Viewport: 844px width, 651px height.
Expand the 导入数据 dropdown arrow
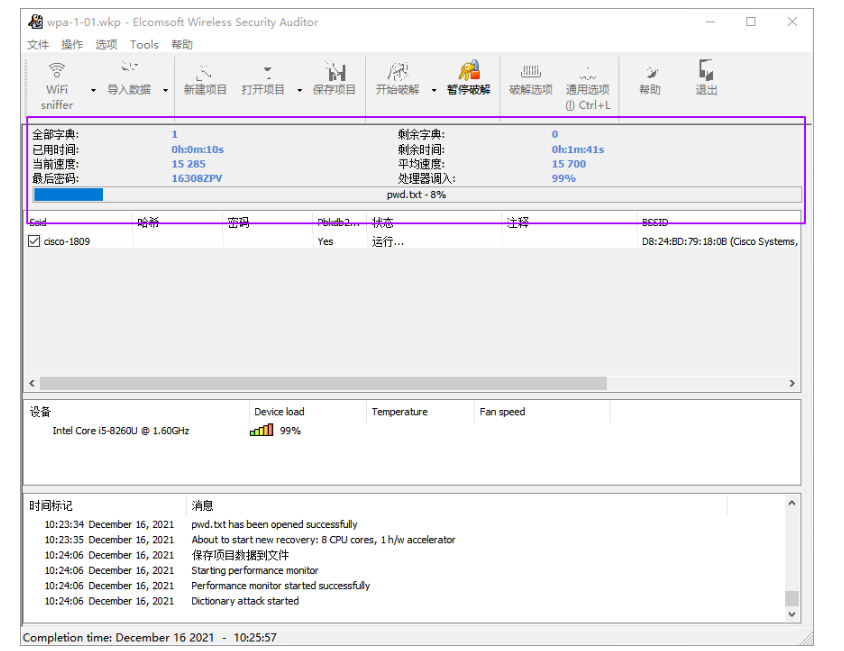pos(165,90)
